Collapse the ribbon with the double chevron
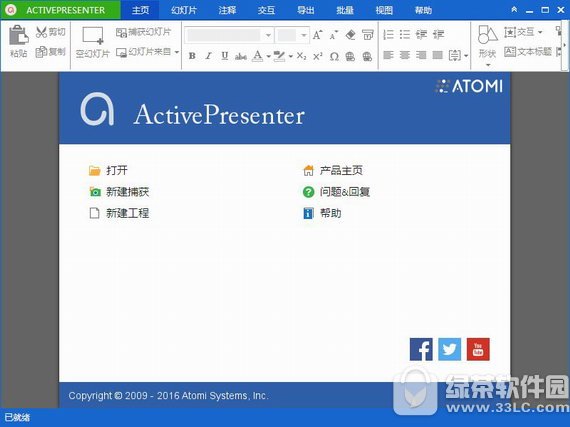This screenshot has width=570, height=427. [514, 10]
